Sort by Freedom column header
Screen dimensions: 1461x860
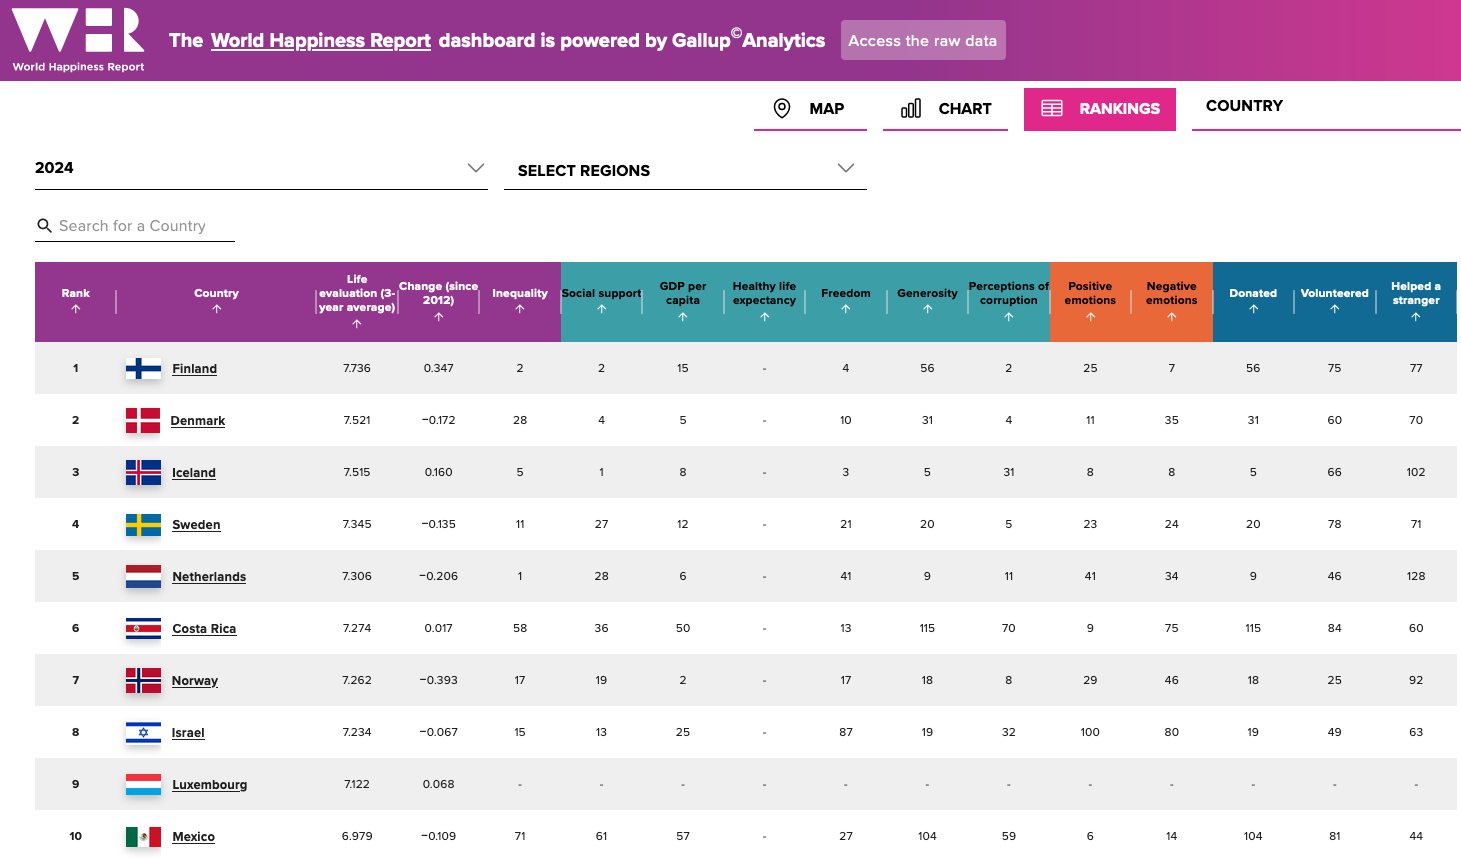[x=846, y=294]
